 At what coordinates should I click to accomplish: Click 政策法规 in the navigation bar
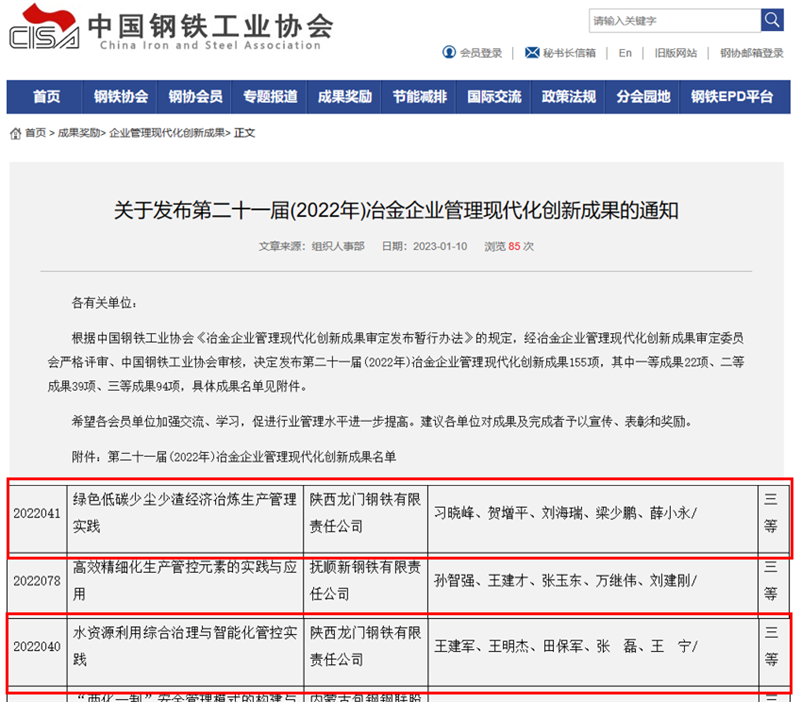click(569, 97)
